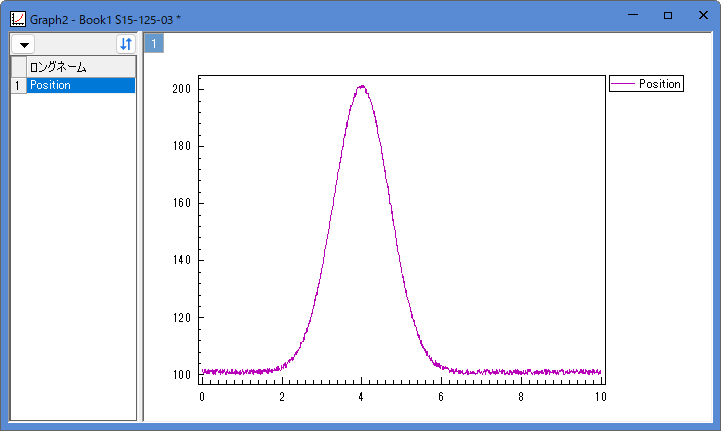Click the Graph2 window title icon
721x431 pixels.
click(x=18, y=19)
